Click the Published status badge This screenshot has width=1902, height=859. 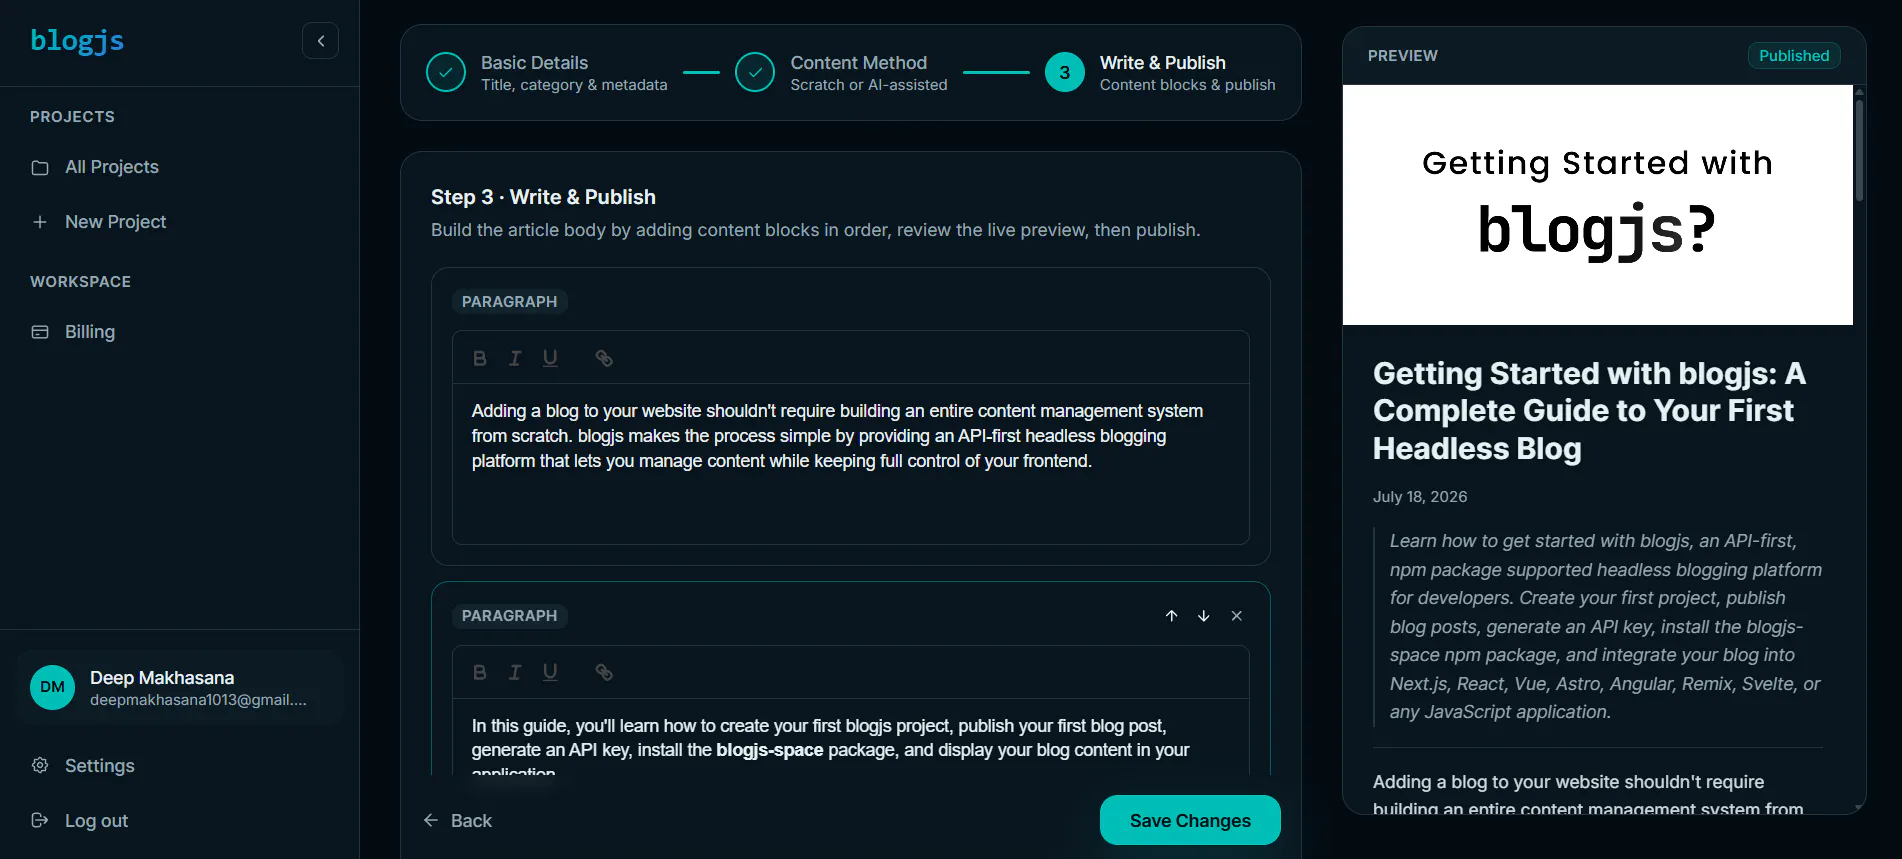(x=1794, y=56)
